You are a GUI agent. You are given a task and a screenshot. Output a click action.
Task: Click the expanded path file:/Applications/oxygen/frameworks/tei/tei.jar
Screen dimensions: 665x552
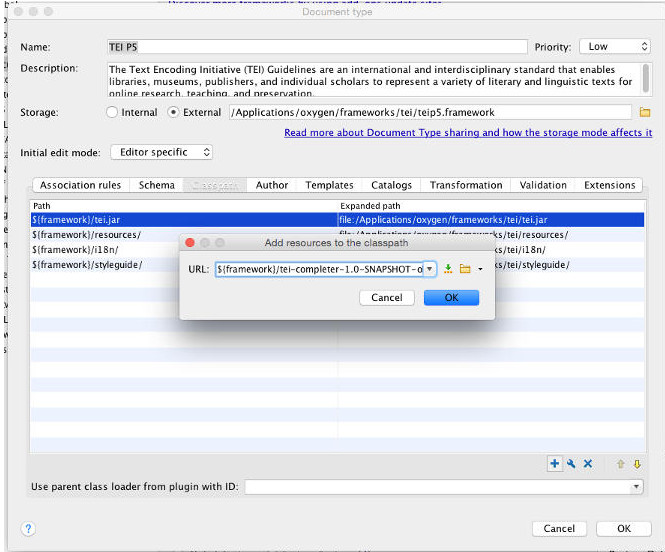pyautogui.click(x=443, y=220)
